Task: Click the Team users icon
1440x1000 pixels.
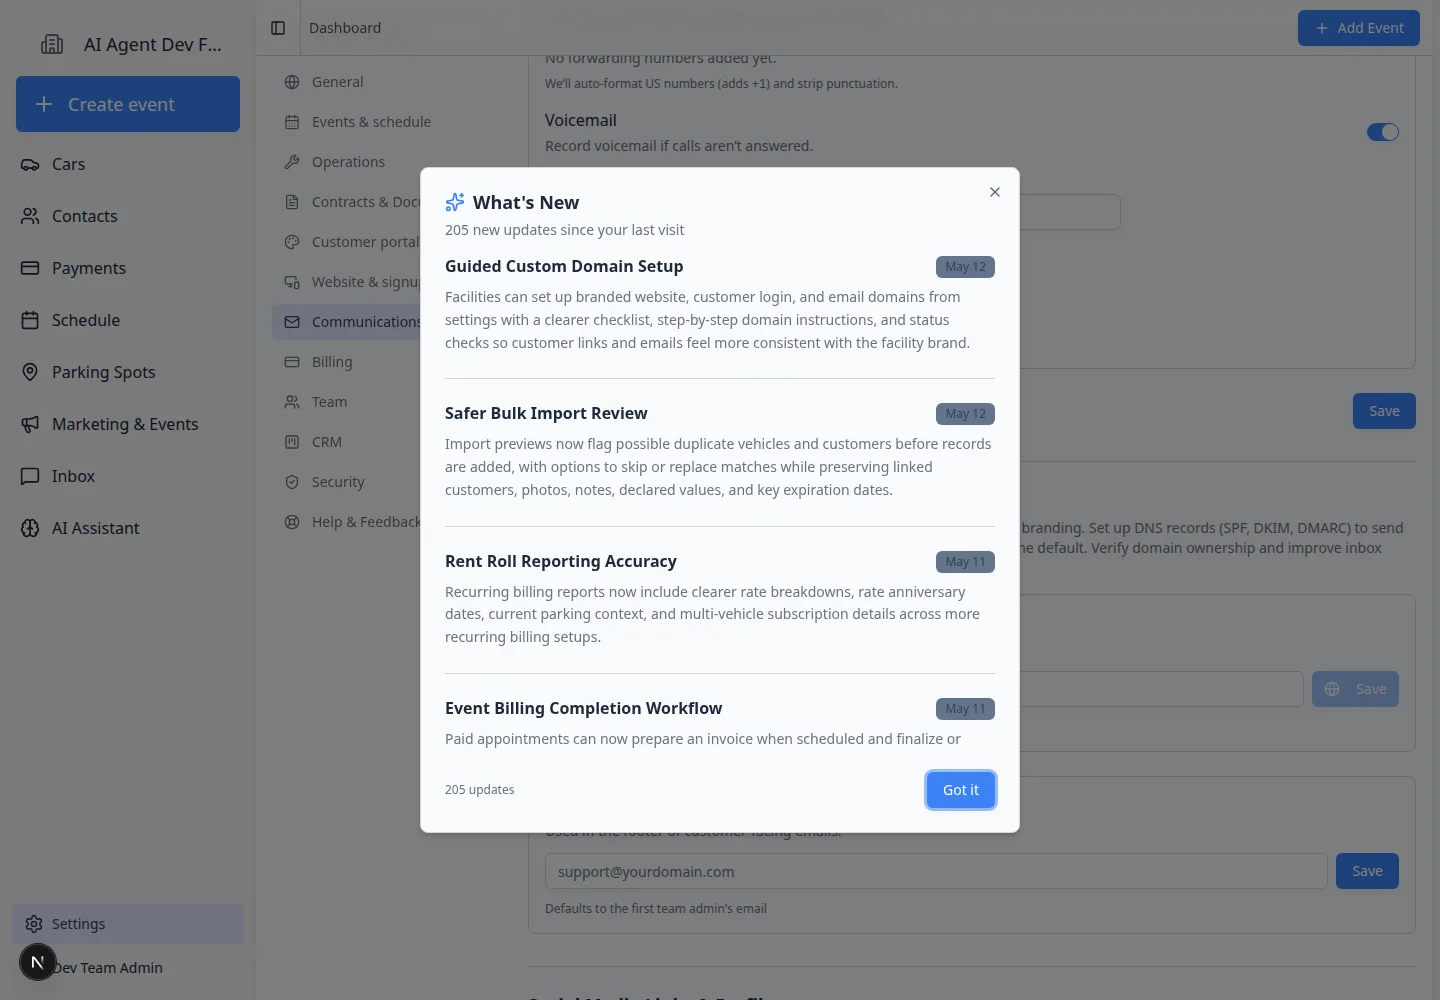Action: coord(292,402)
